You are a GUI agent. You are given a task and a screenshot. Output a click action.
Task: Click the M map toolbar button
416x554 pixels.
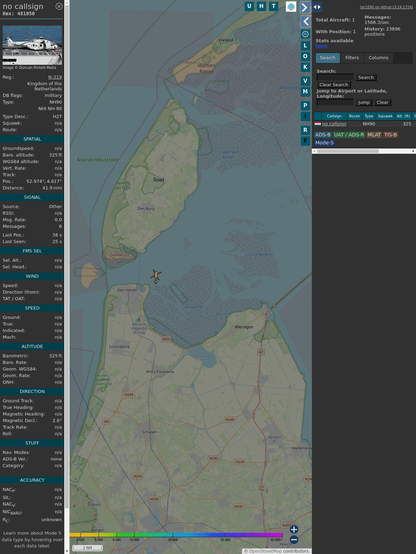point(305,92)
